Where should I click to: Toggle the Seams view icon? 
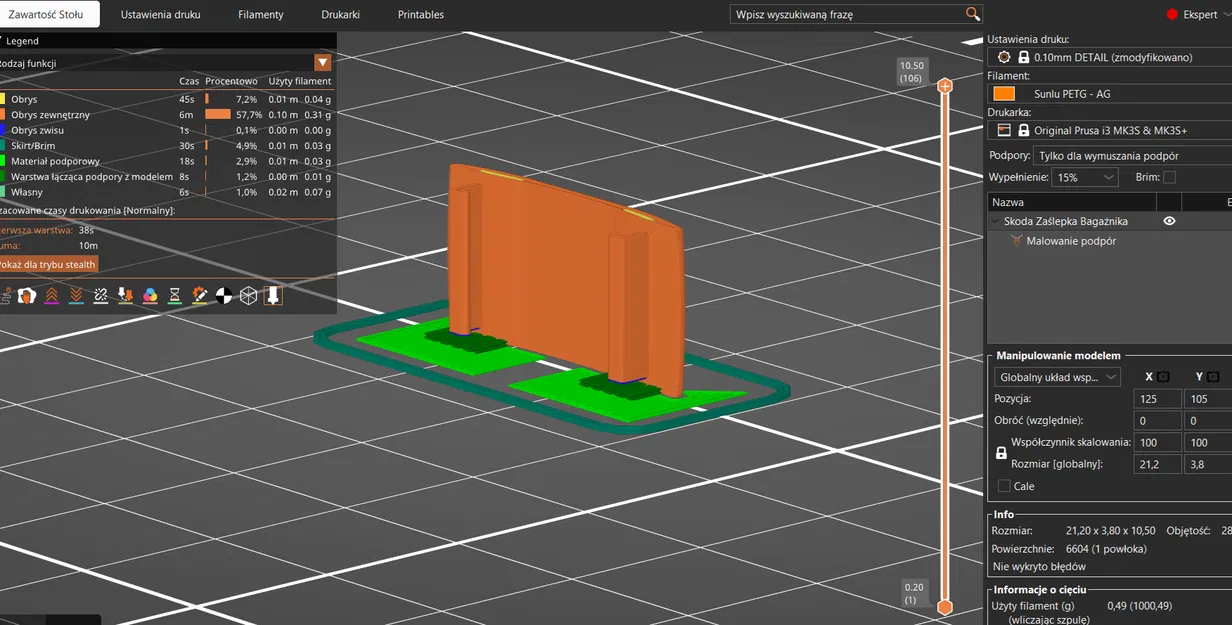pyautogui.click(x=101, y=296)
